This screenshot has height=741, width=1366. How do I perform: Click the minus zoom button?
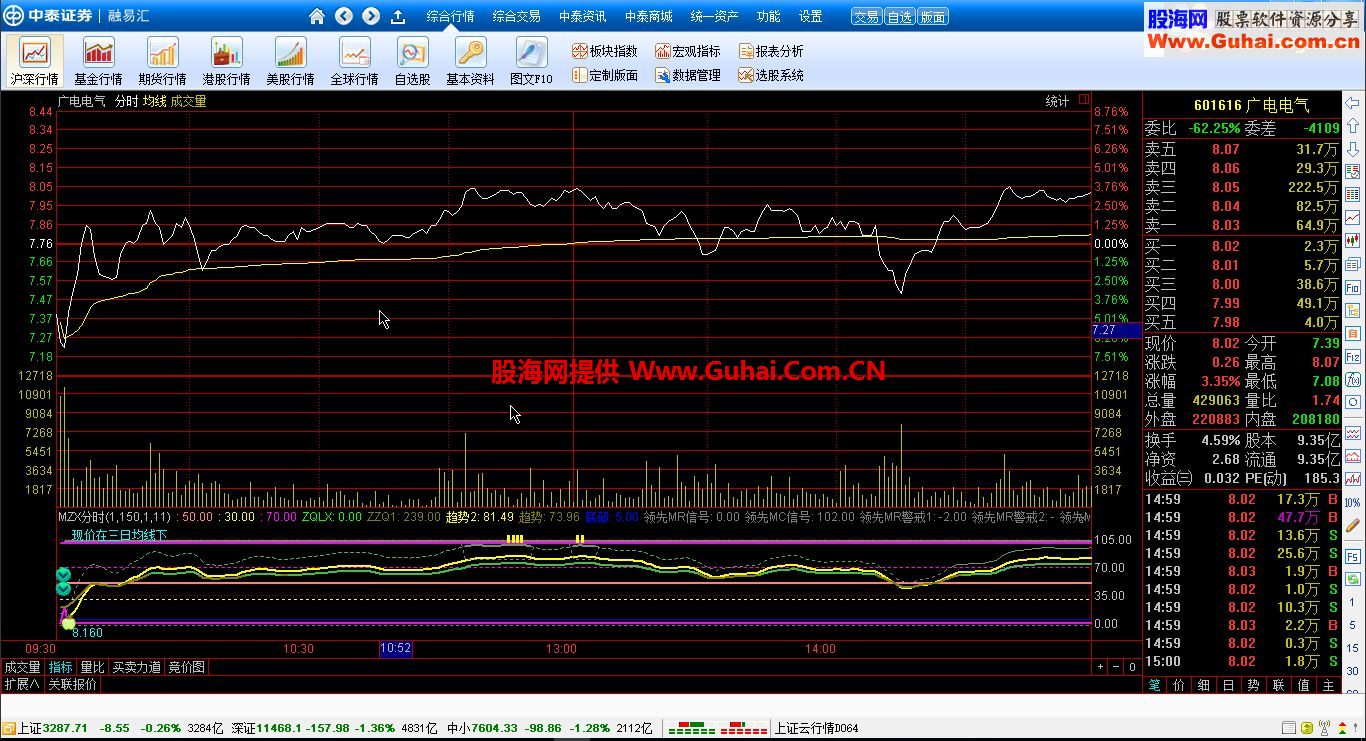tap(1116, 667)
